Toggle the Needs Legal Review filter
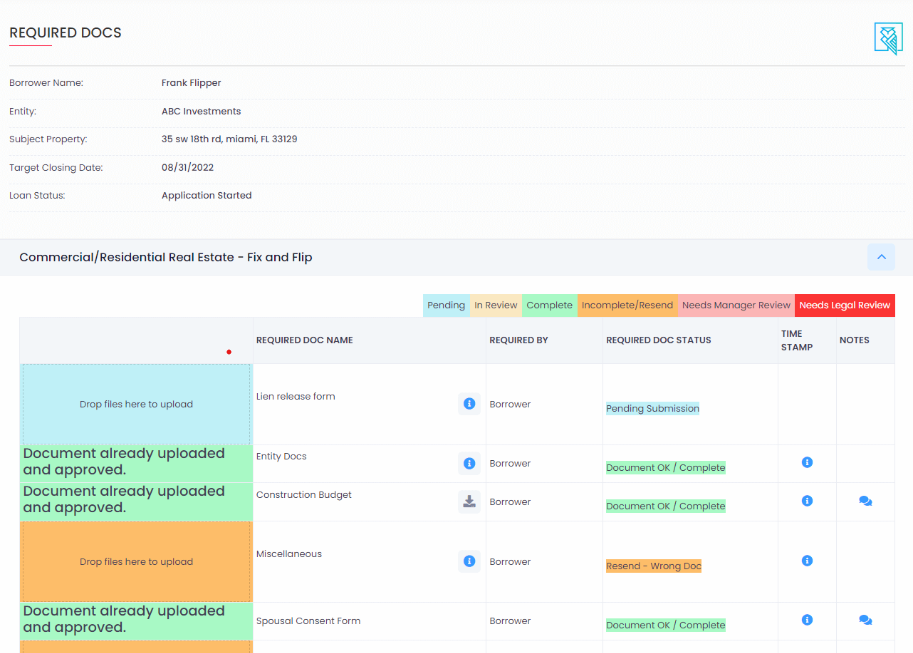This screenshot has width=913, height=653. pyautogui.click(x=845, y=305)
